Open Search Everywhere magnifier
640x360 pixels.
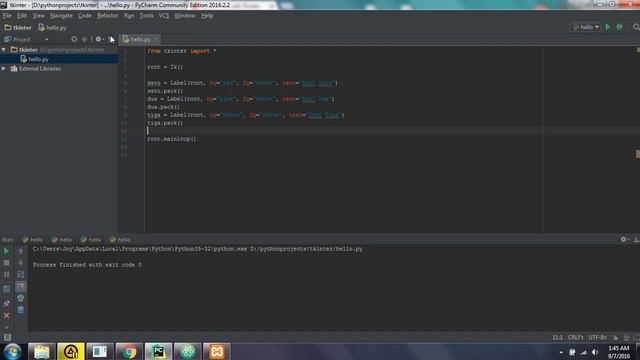click(636, 27)
